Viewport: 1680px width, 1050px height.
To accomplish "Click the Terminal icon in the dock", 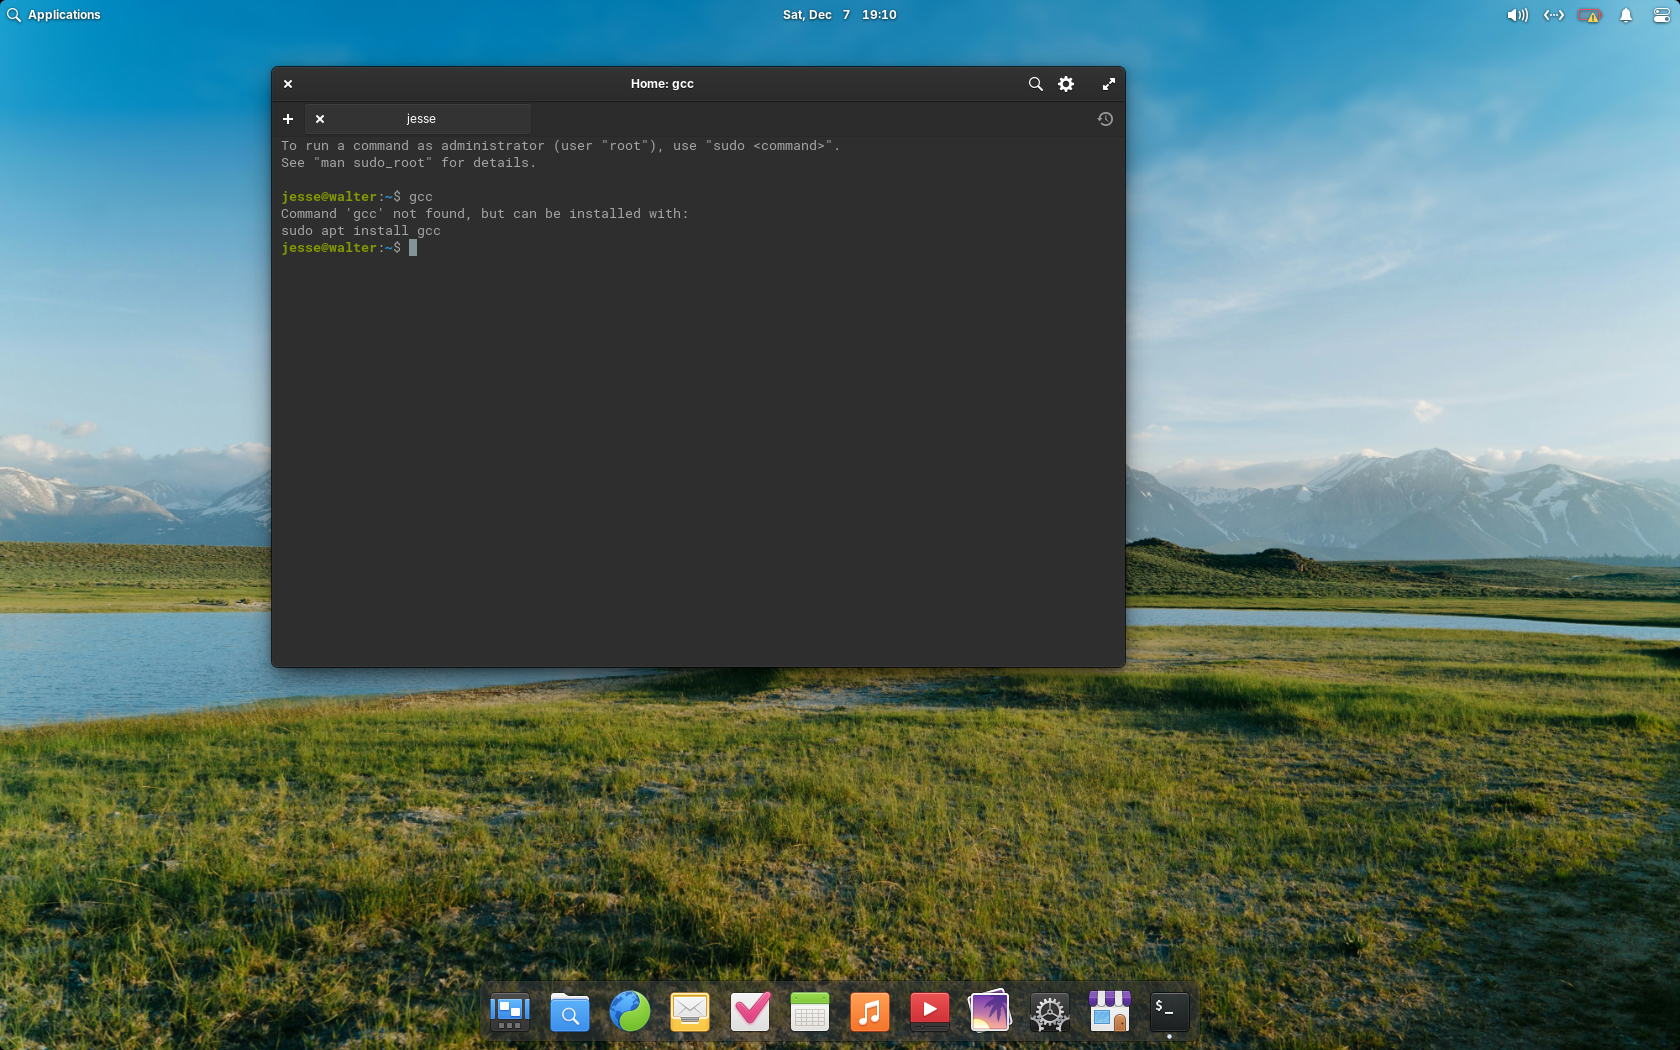I will pyautogui.click(x=1170, y=1012).
